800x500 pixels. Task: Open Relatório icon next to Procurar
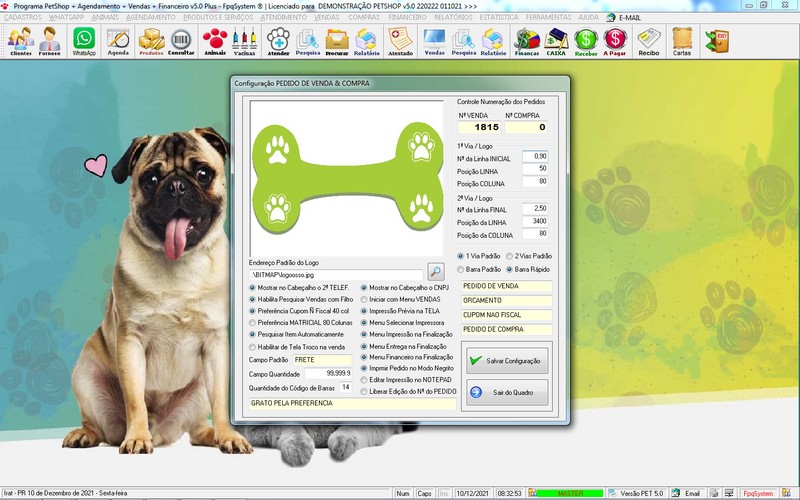click(x=366, y=41)
